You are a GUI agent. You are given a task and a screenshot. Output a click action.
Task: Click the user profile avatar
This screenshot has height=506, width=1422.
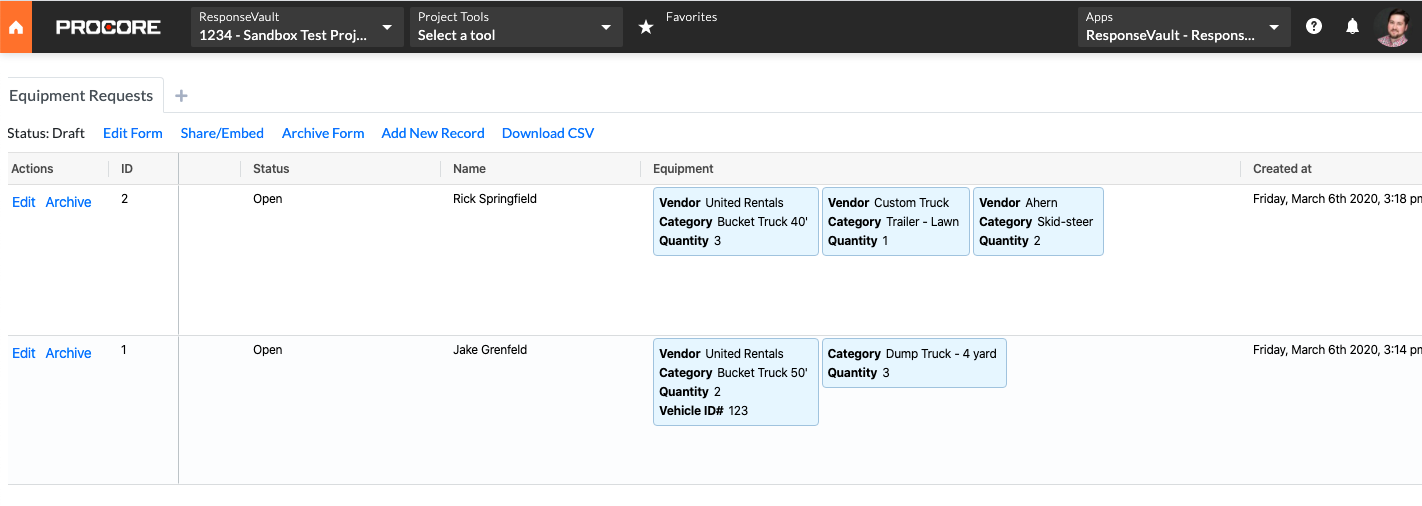pos(1394,27)
